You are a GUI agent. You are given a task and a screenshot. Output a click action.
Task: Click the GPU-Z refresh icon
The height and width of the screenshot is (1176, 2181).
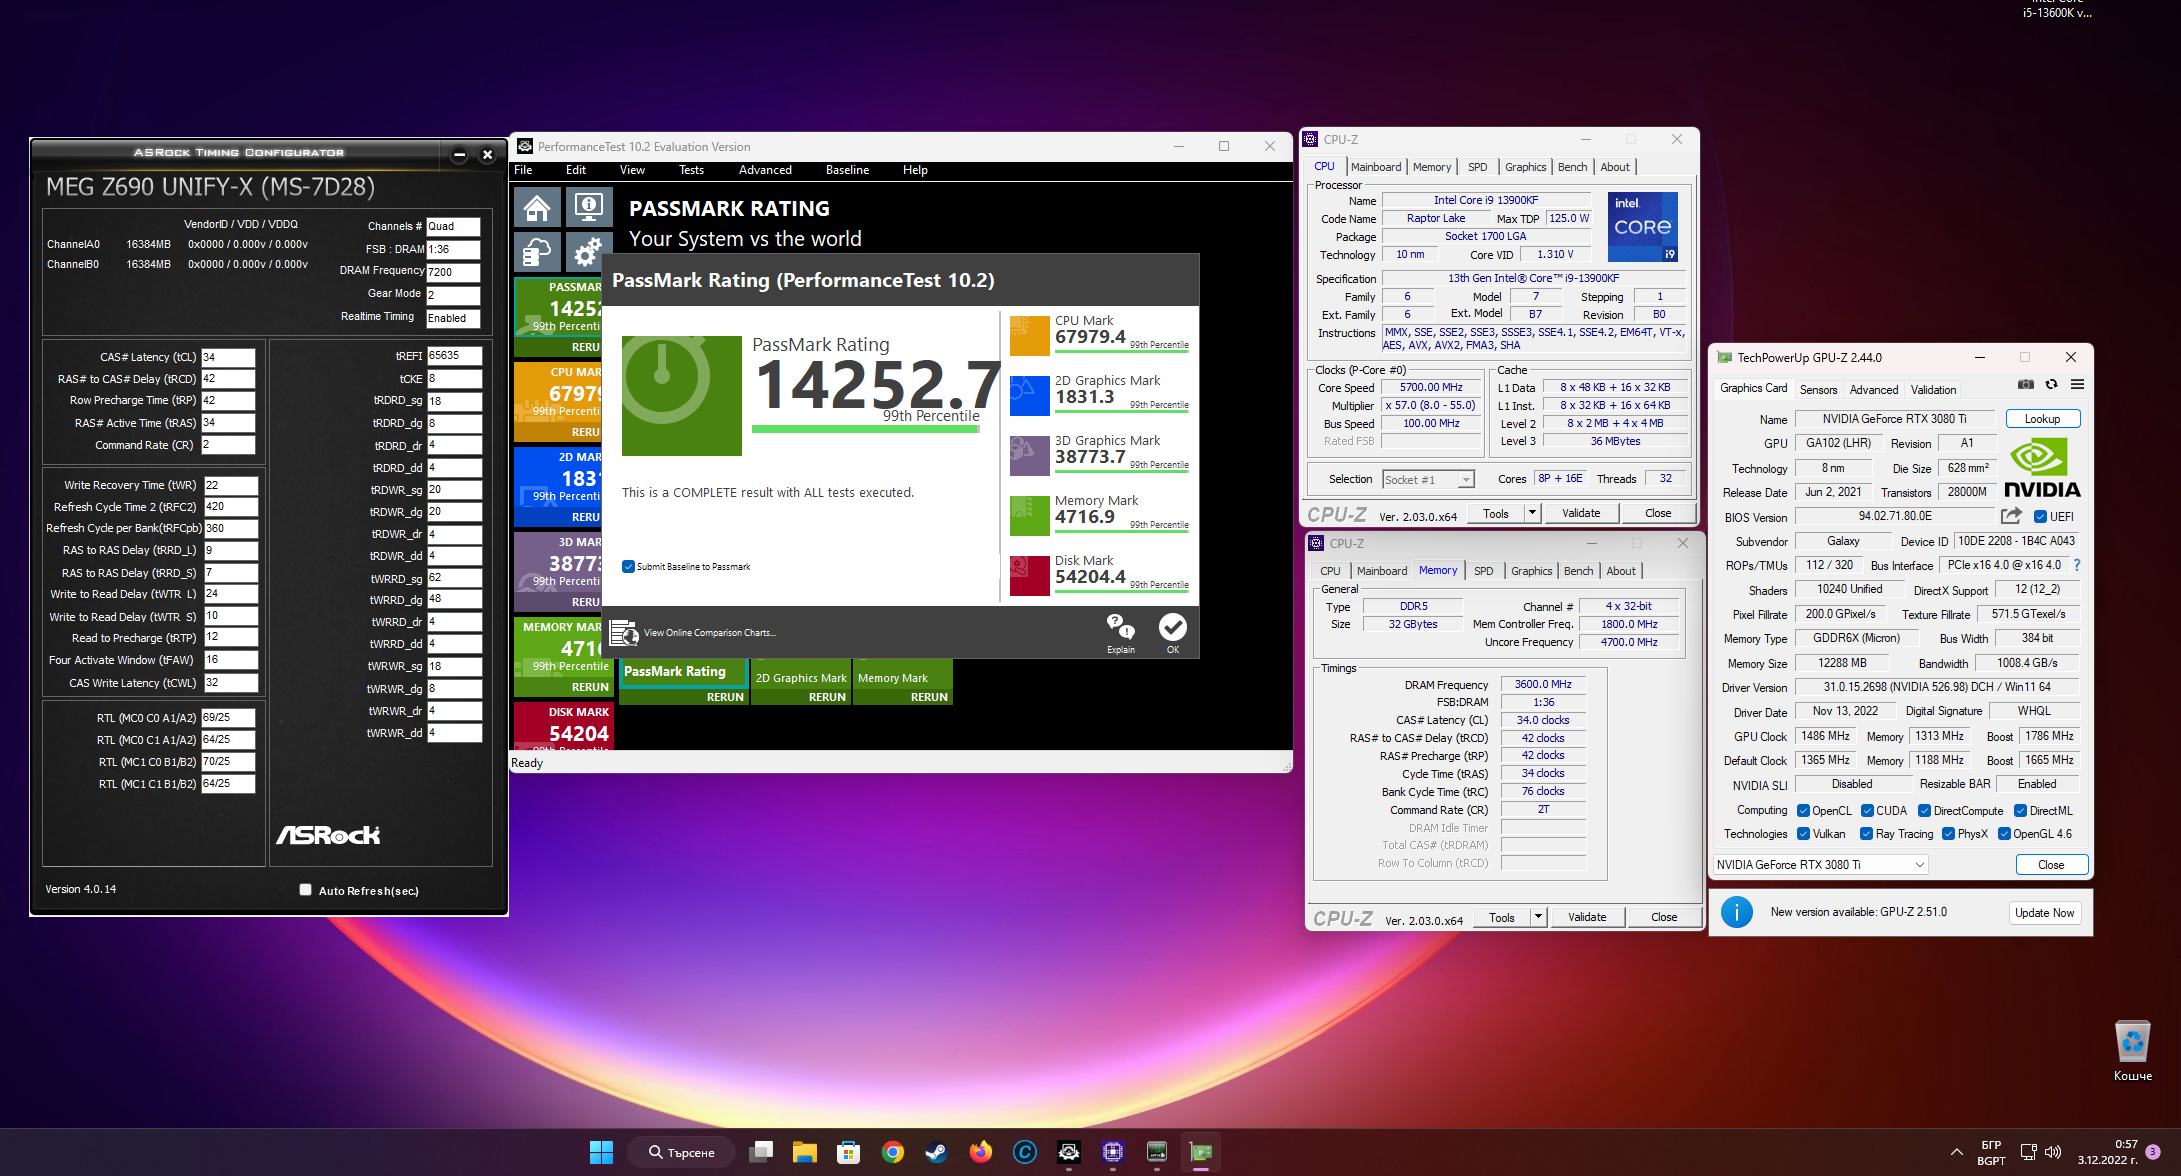[x=2051, y=385]
